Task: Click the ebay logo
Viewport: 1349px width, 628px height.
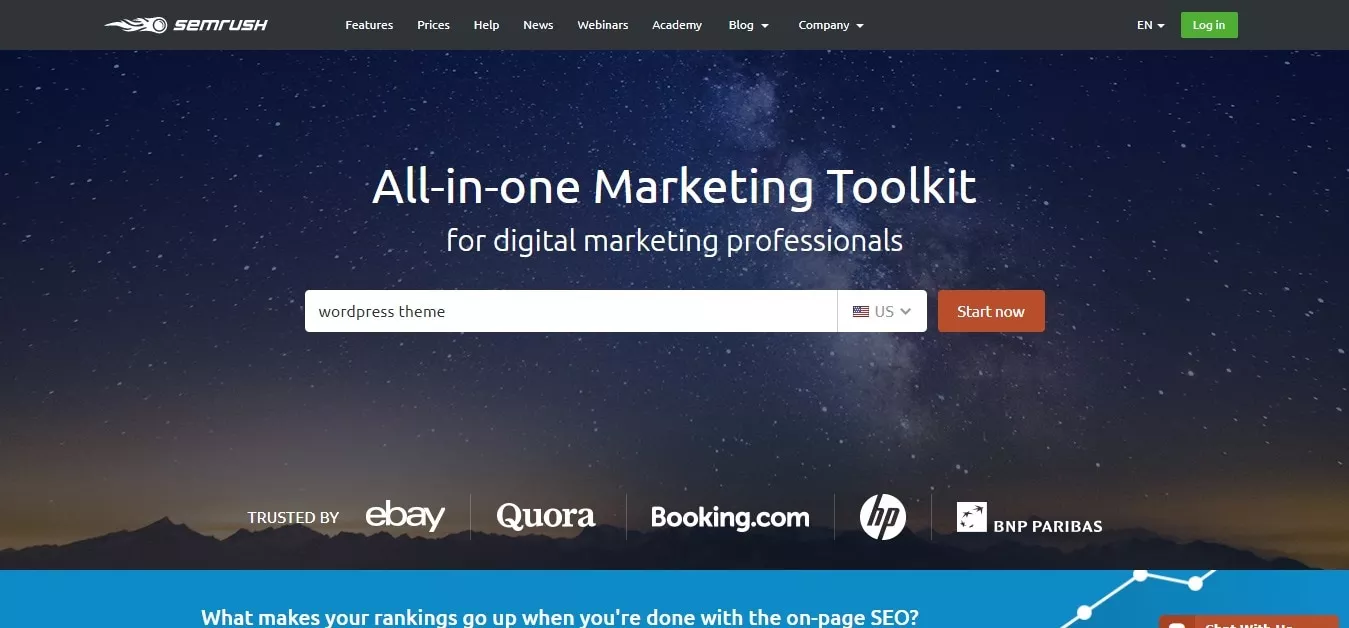Action: (x=405, y=516)
